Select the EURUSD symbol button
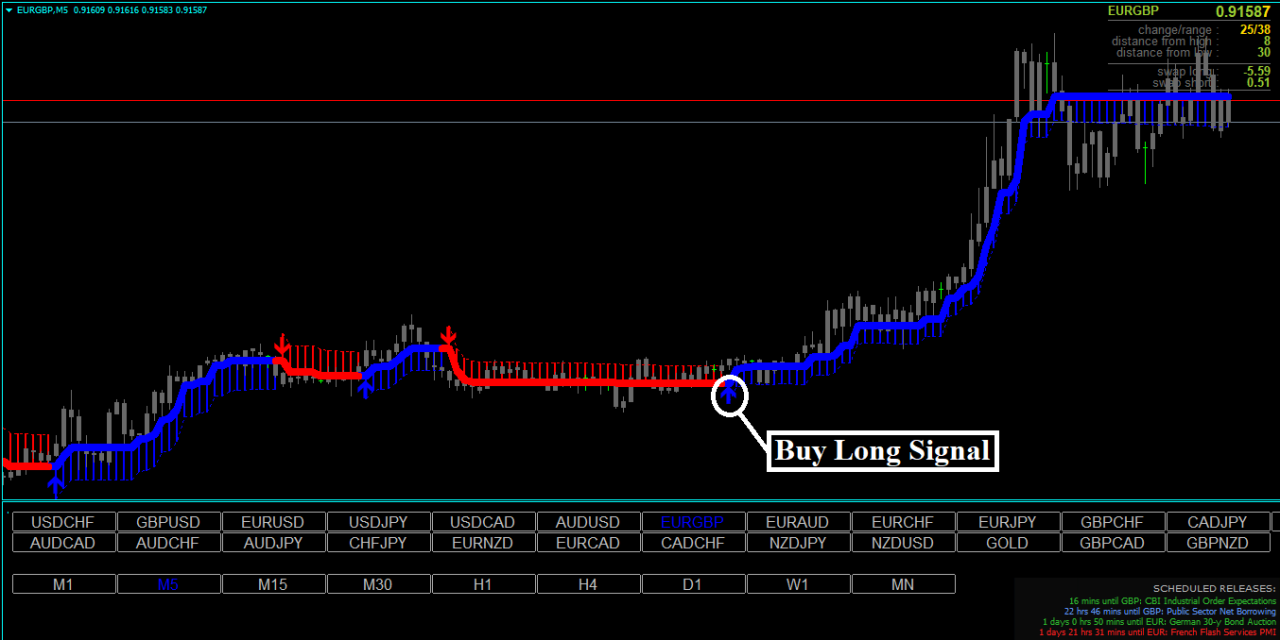The height and width of the screenshot is (640, 1280). pyautogui.click(x=274, y=522)
